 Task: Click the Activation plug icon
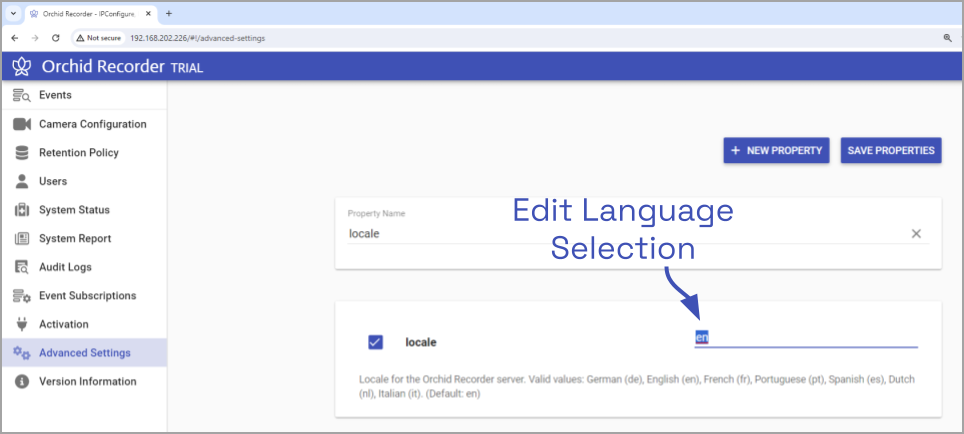click(x=22, y=324)
